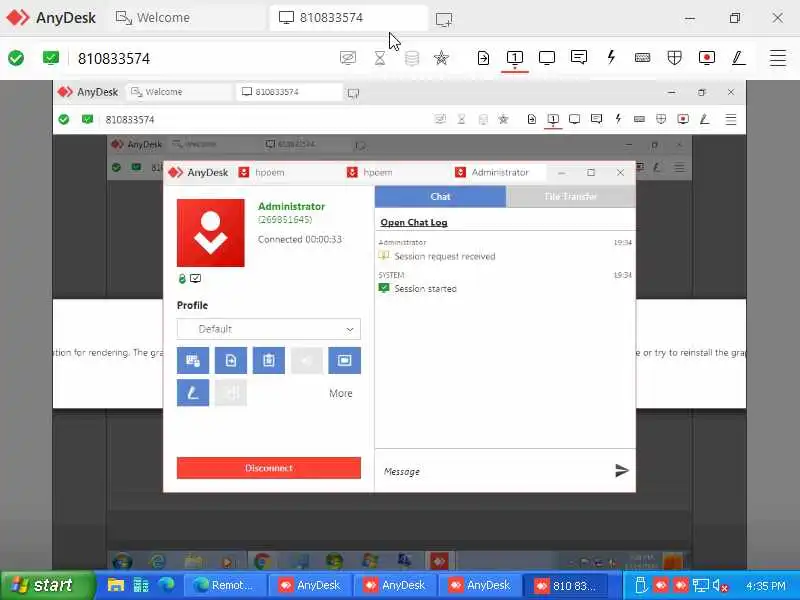Switch to the Chat tab

click(440, 196)
